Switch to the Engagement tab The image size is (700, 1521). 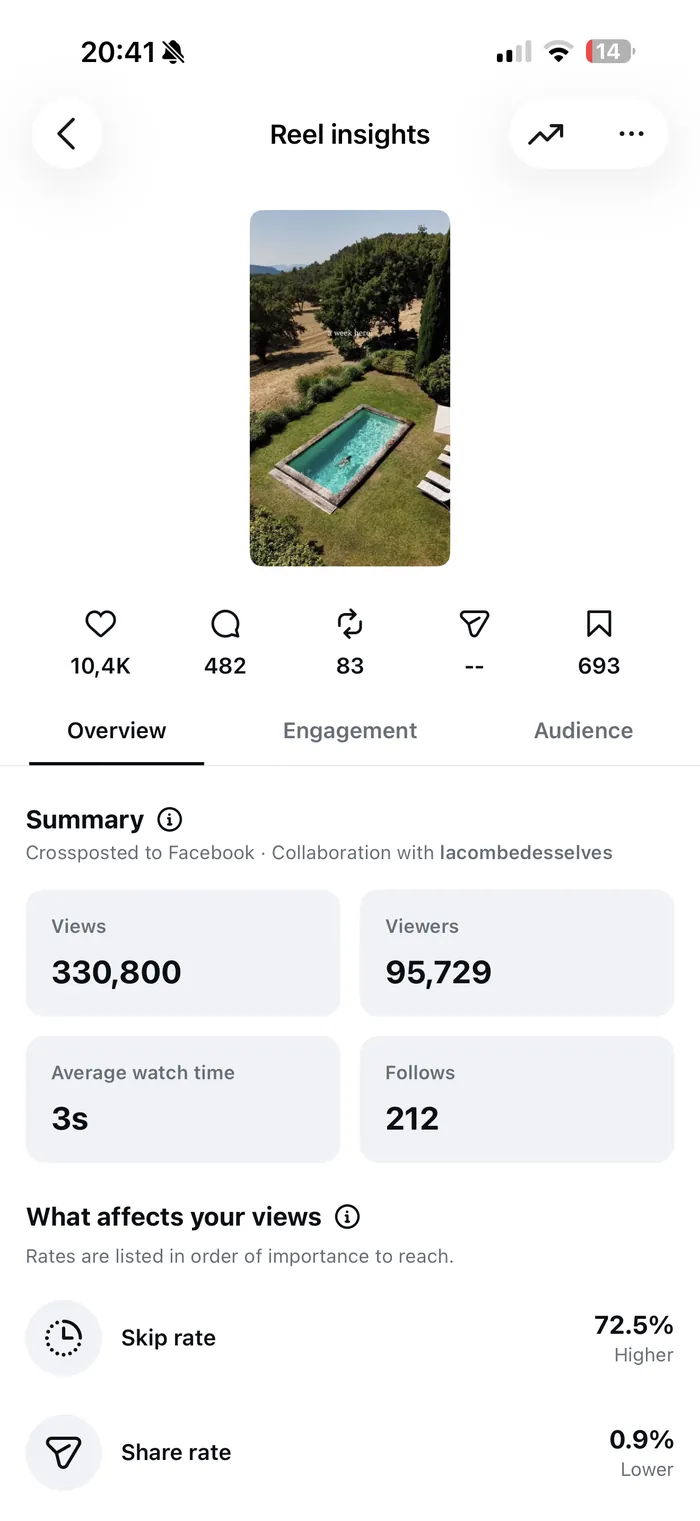point(350,731)
